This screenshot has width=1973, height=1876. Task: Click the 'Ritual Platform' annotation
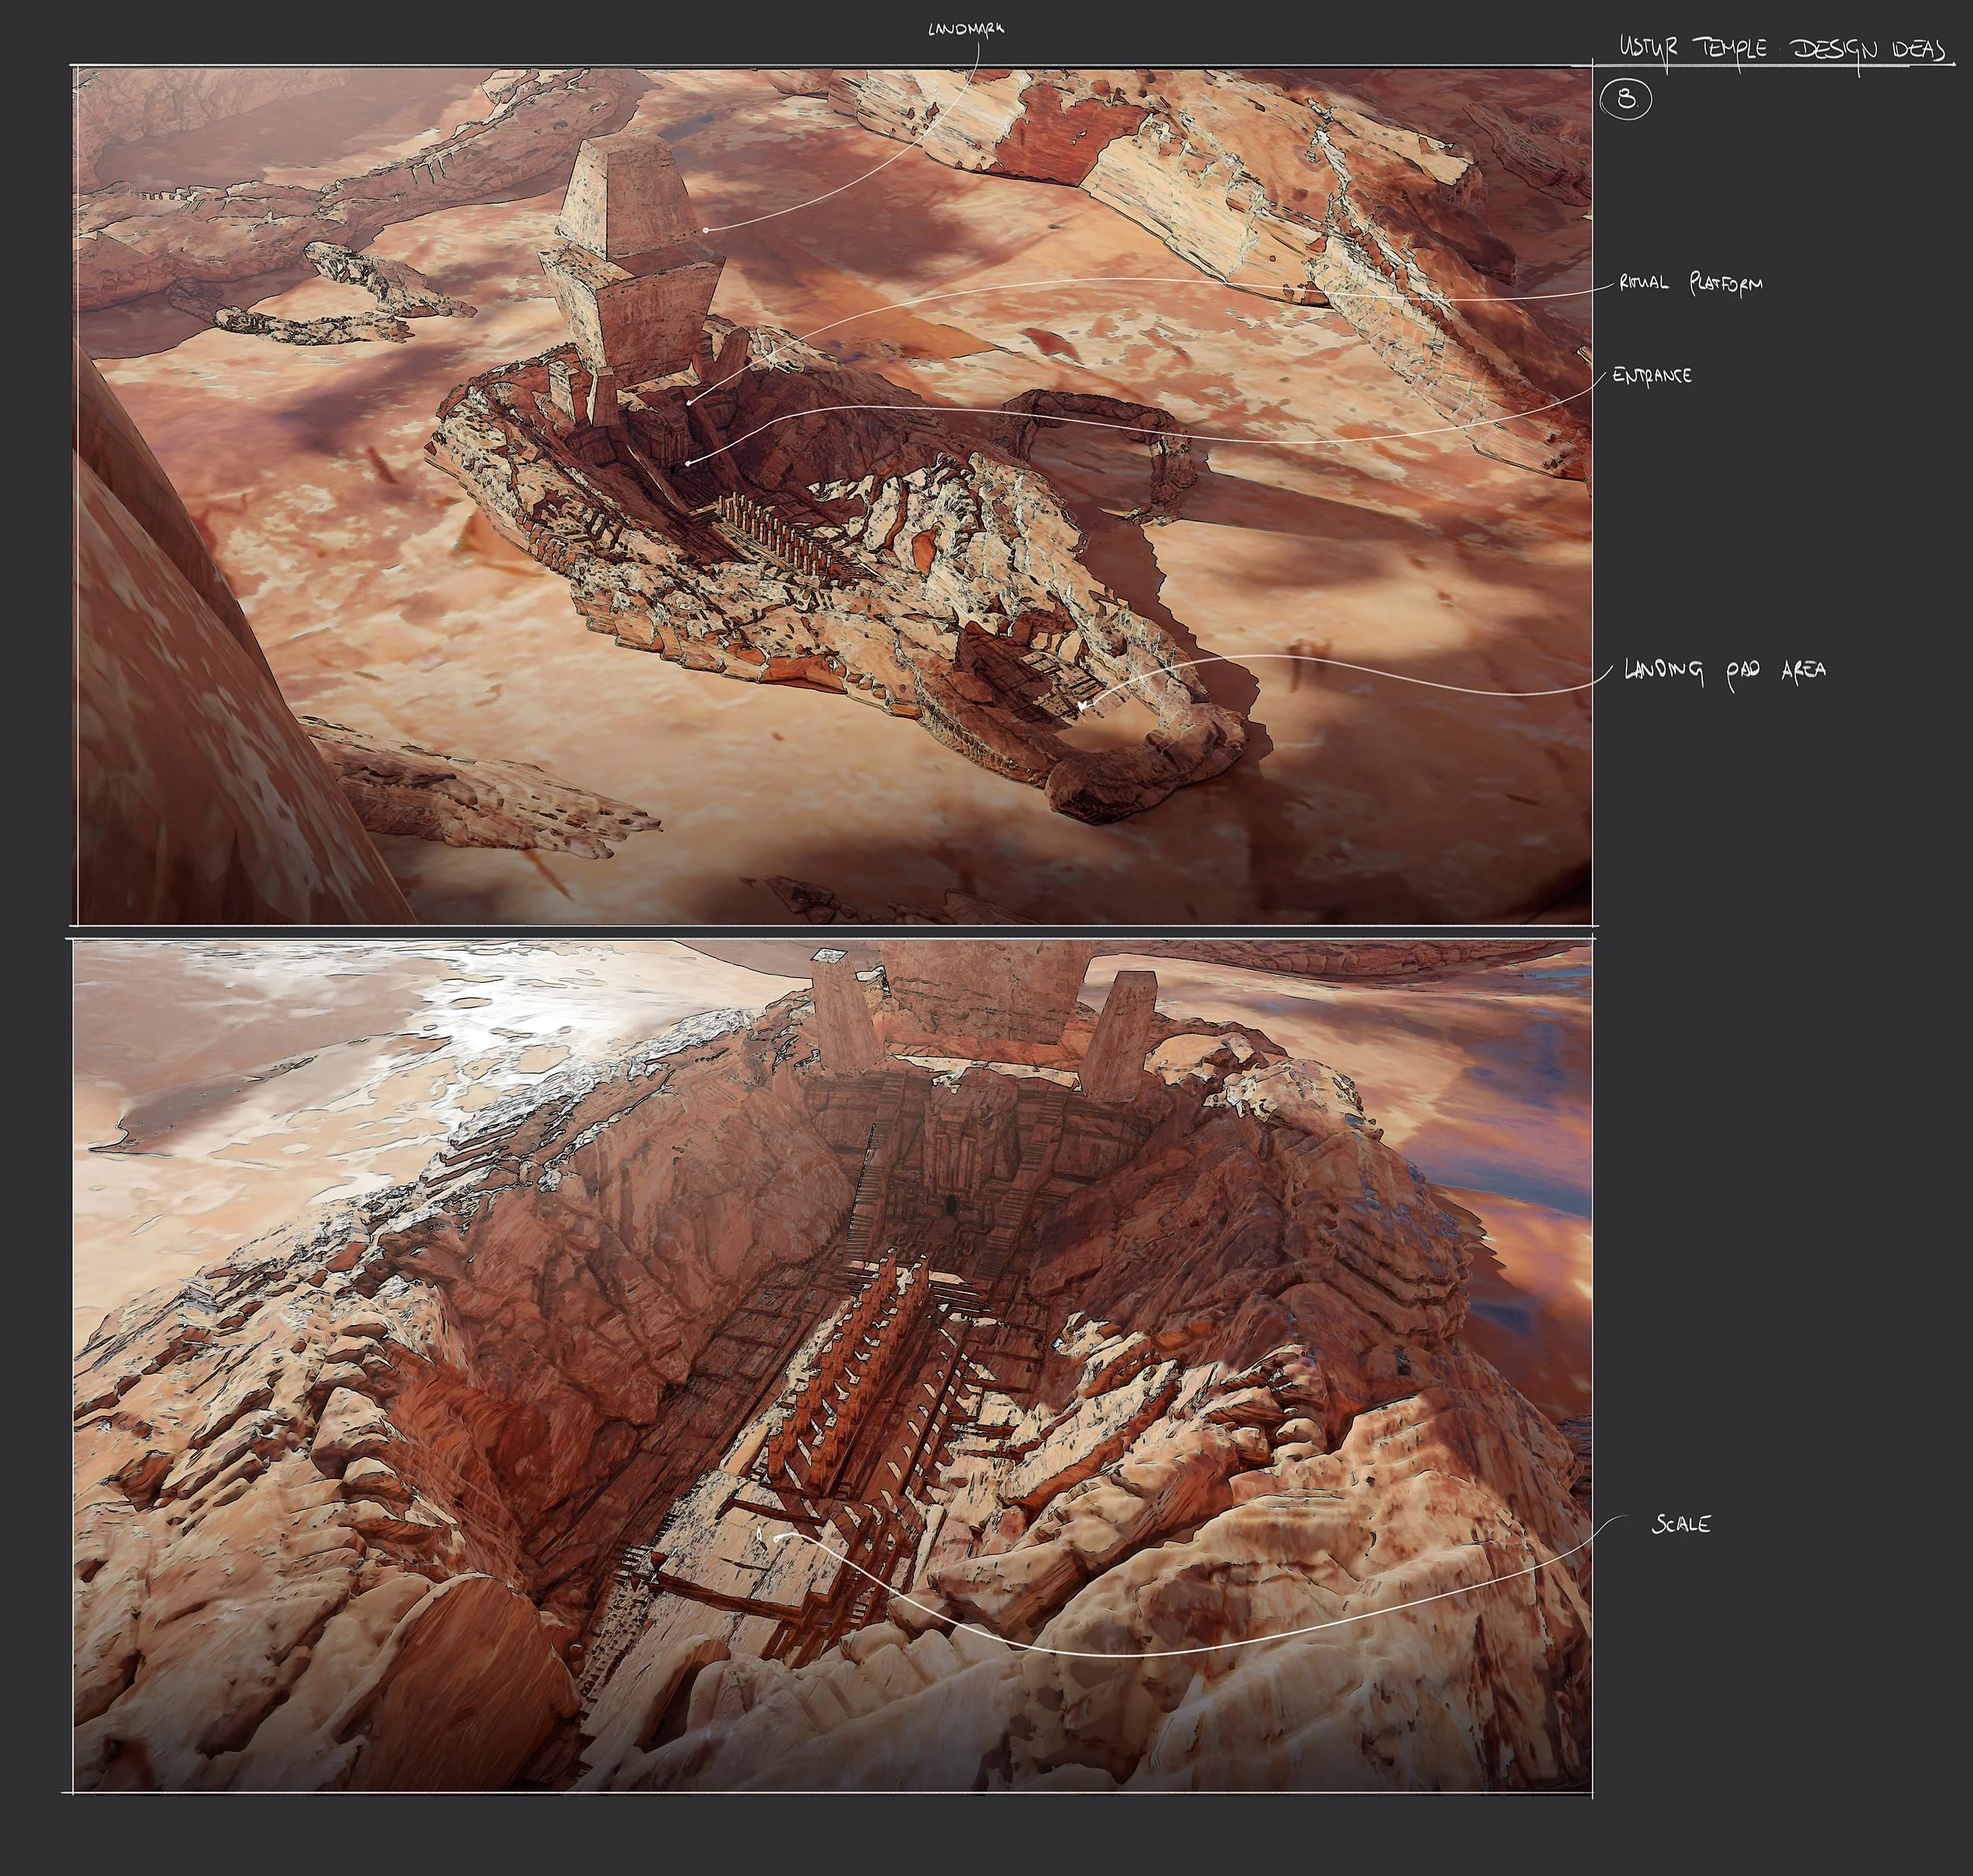coord(1691,284)
